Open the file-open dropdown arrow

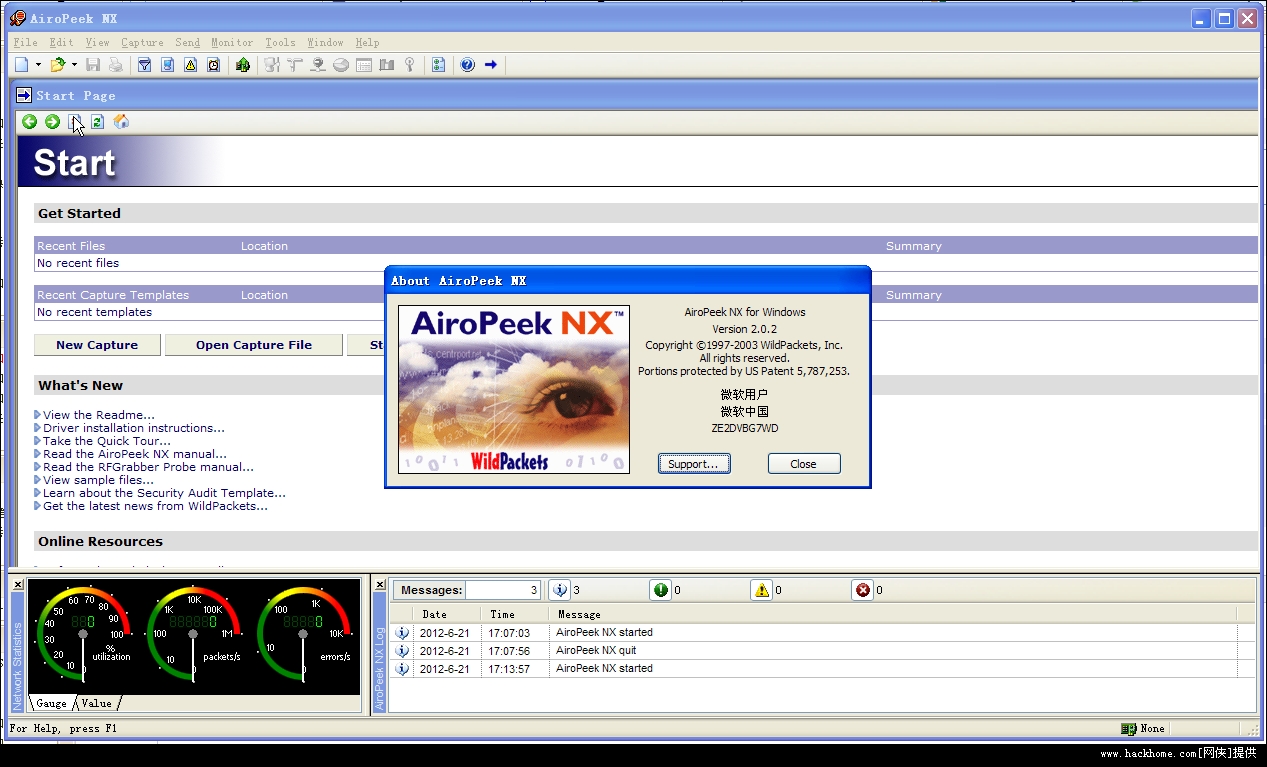point(73,65)
